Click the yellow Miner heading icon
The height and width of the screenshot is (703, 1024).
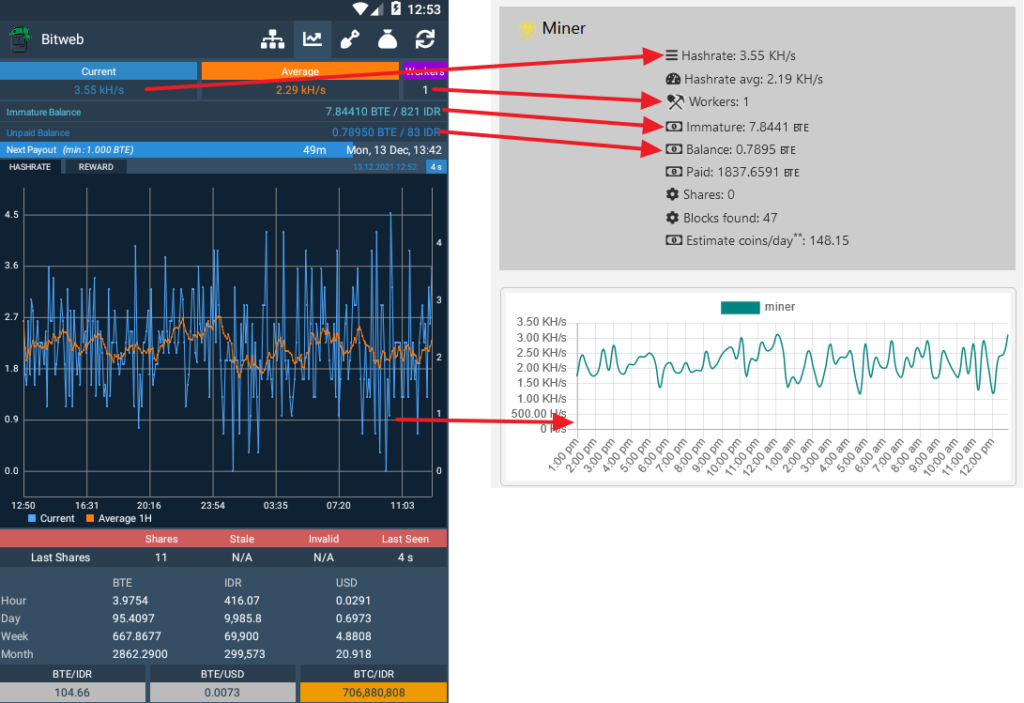527,29
